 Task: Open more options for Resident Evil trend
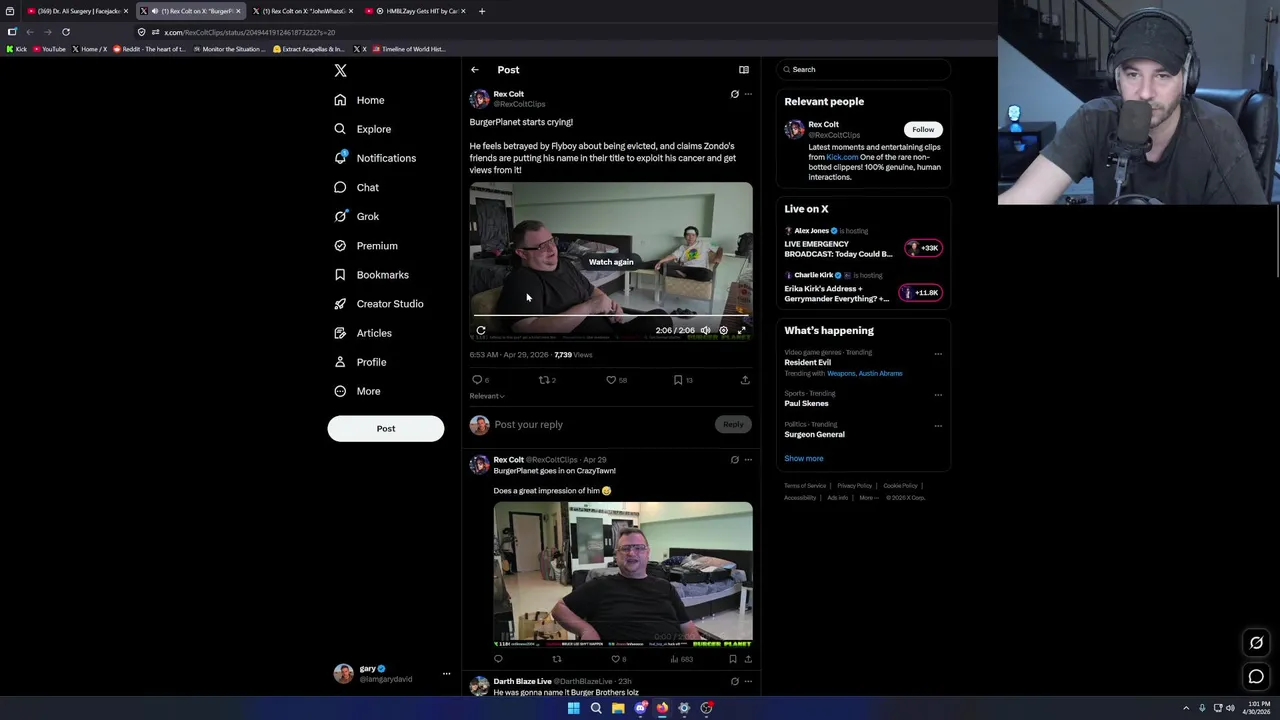click(x=938, y=353)
